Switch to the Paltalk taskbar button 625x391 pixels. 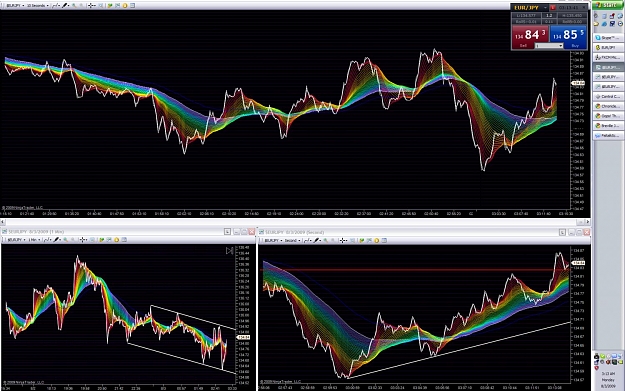click(x=608, y=136)
